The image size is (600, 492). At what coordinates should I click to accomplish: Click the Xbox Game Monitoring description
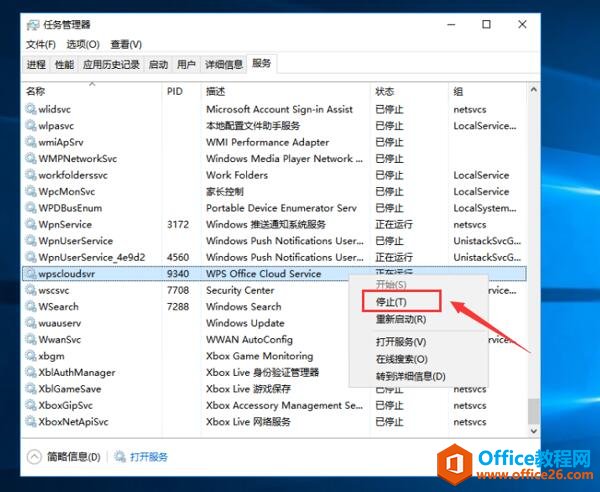259,356
